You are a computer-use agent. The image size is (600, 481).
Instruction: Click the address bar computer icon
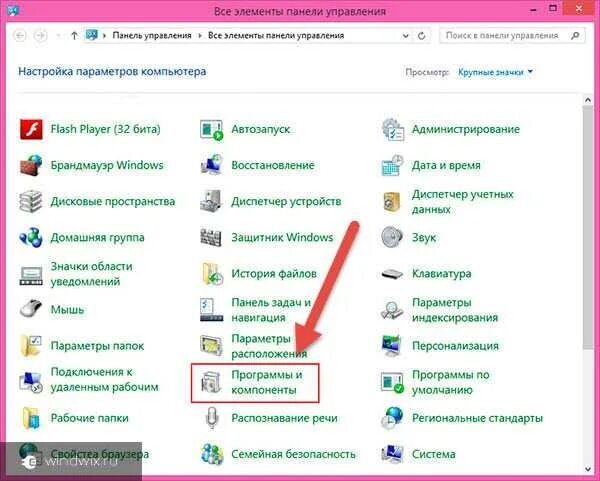[92, 35]
